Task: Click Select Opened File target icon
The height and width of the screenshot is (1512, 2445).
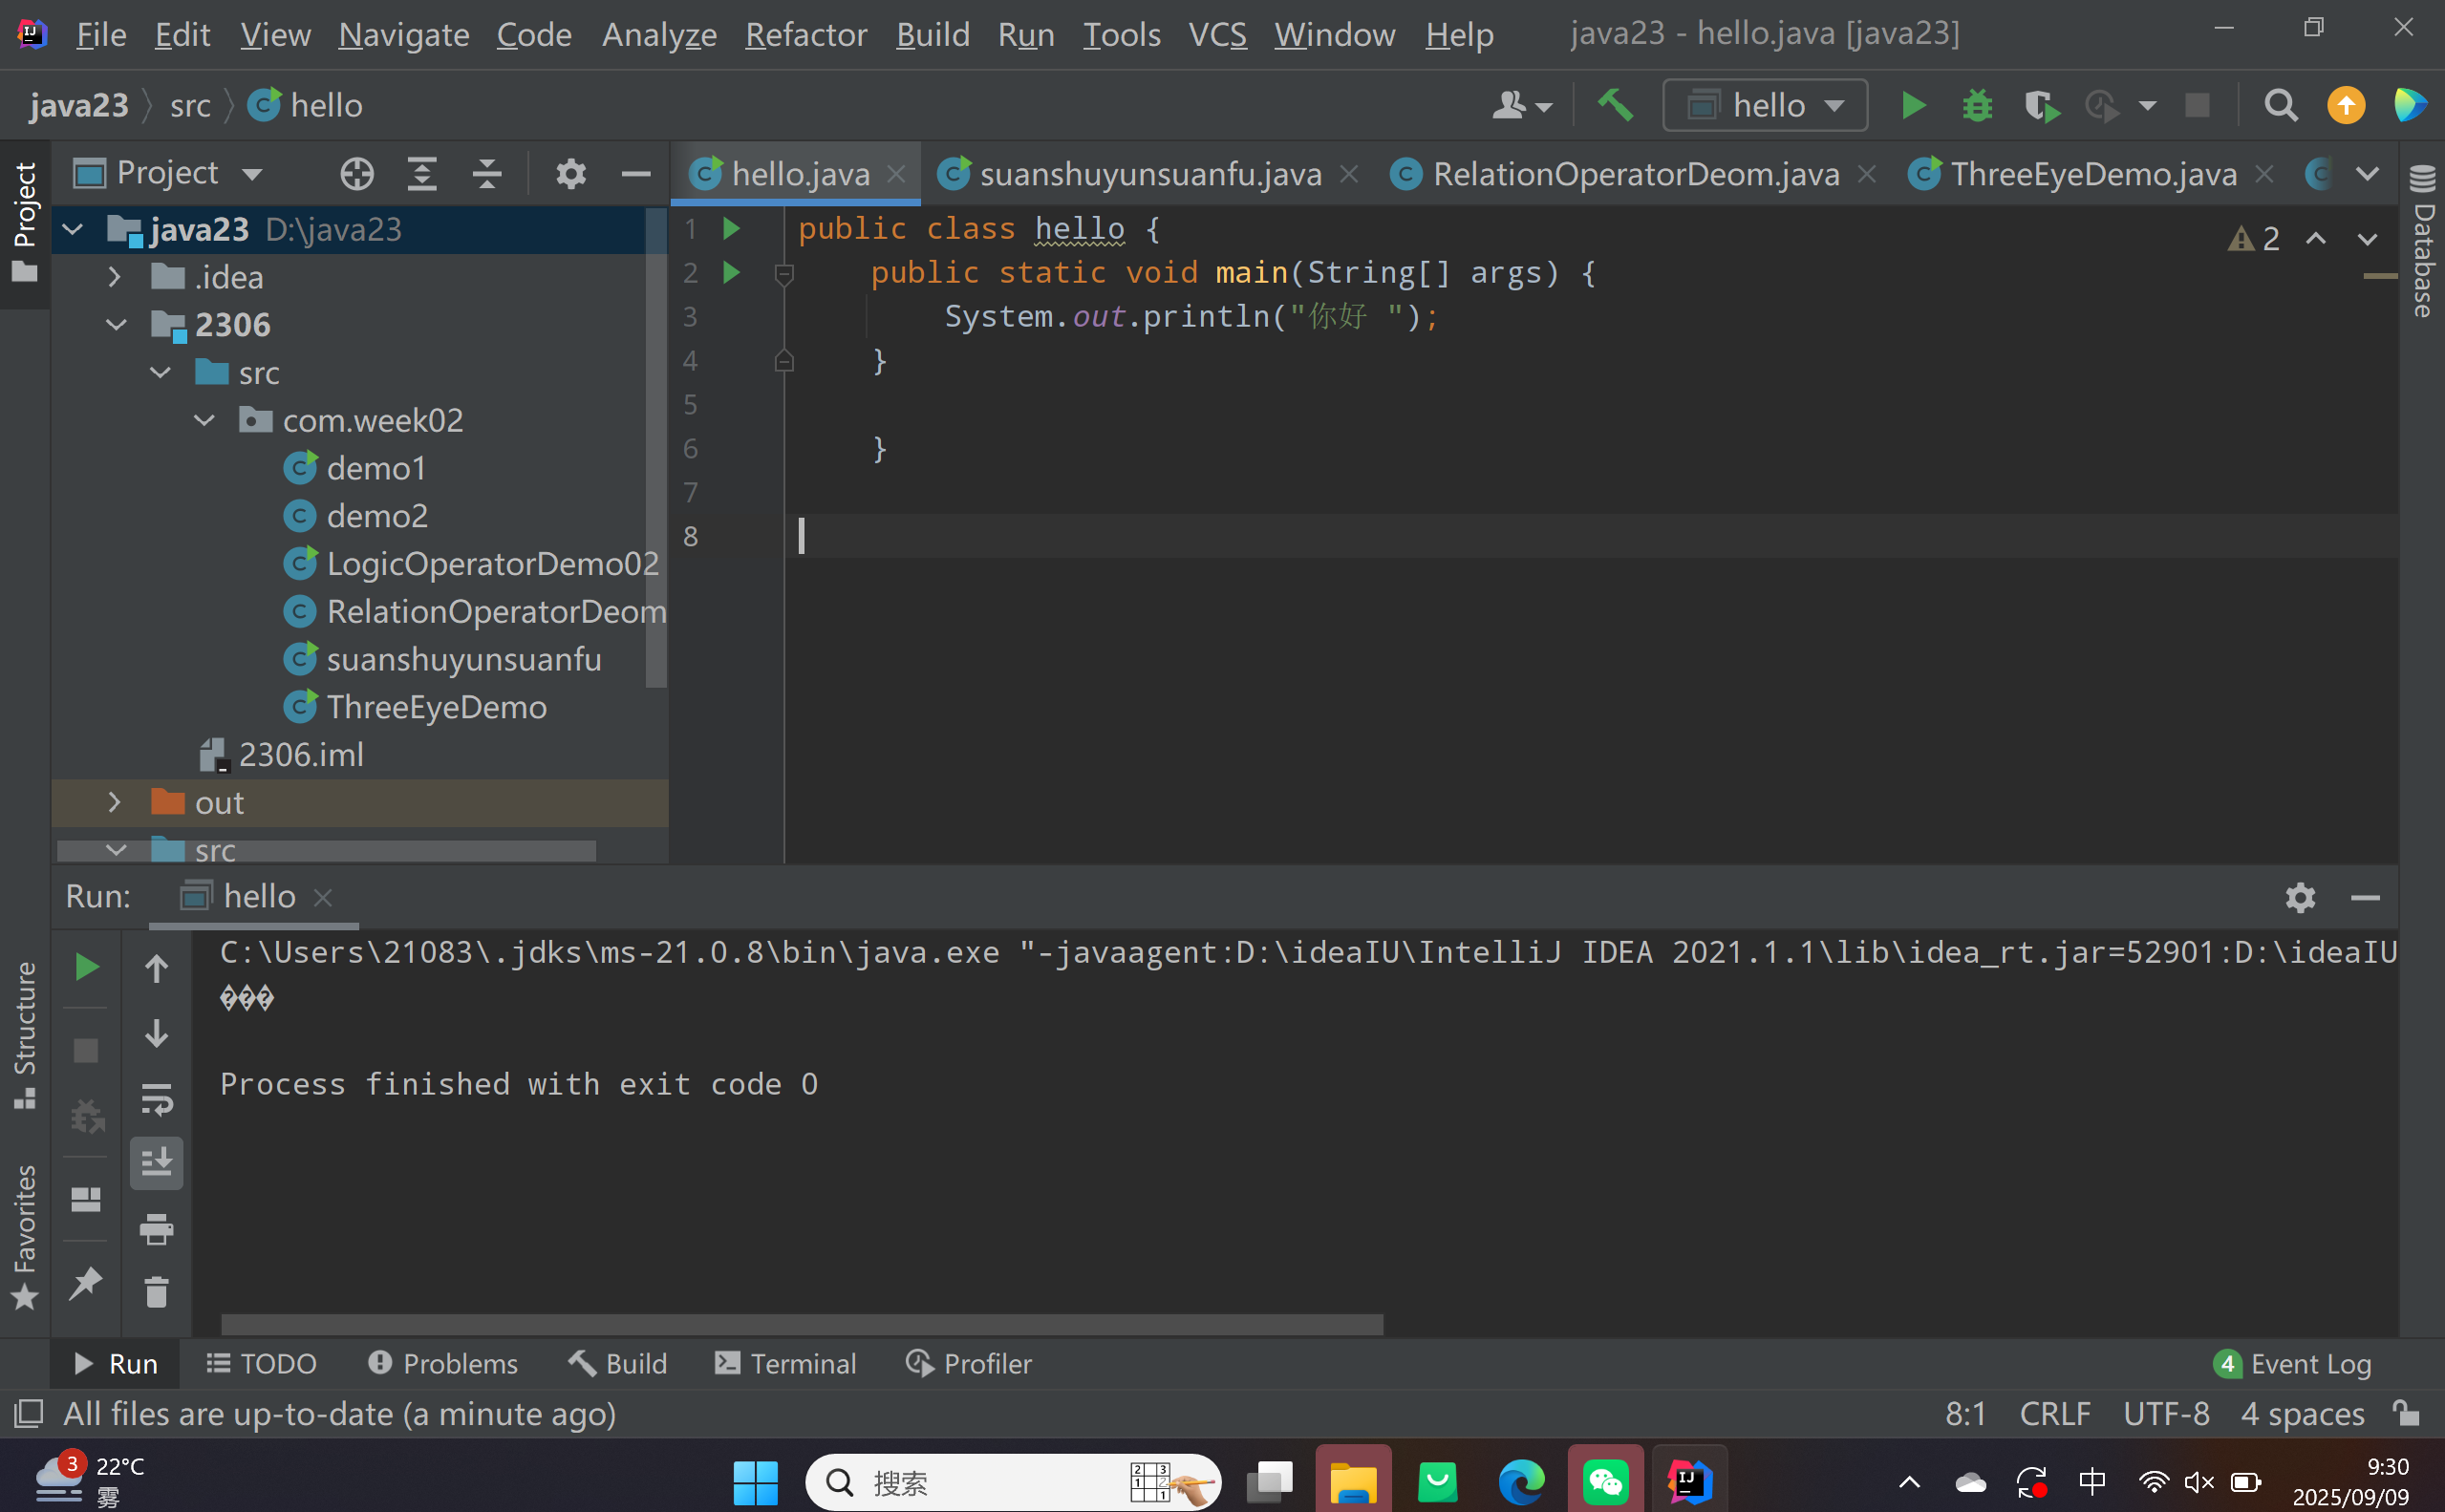Action: (x=357, y=174)
